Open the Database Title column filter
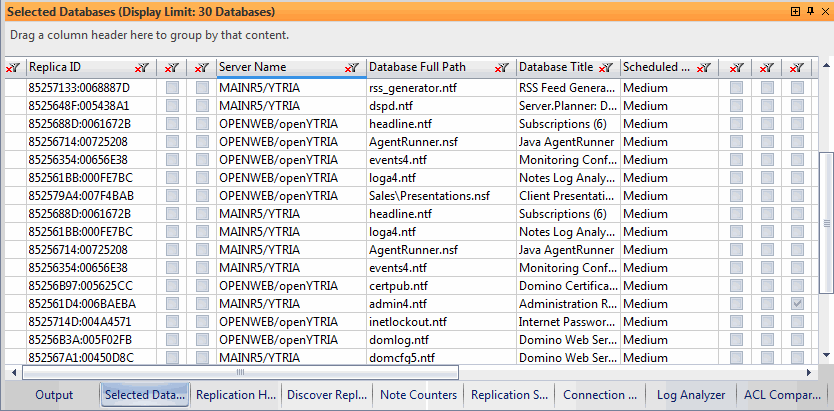The width and height of the screenshot is (834, 411). click(x=605, y=67)
